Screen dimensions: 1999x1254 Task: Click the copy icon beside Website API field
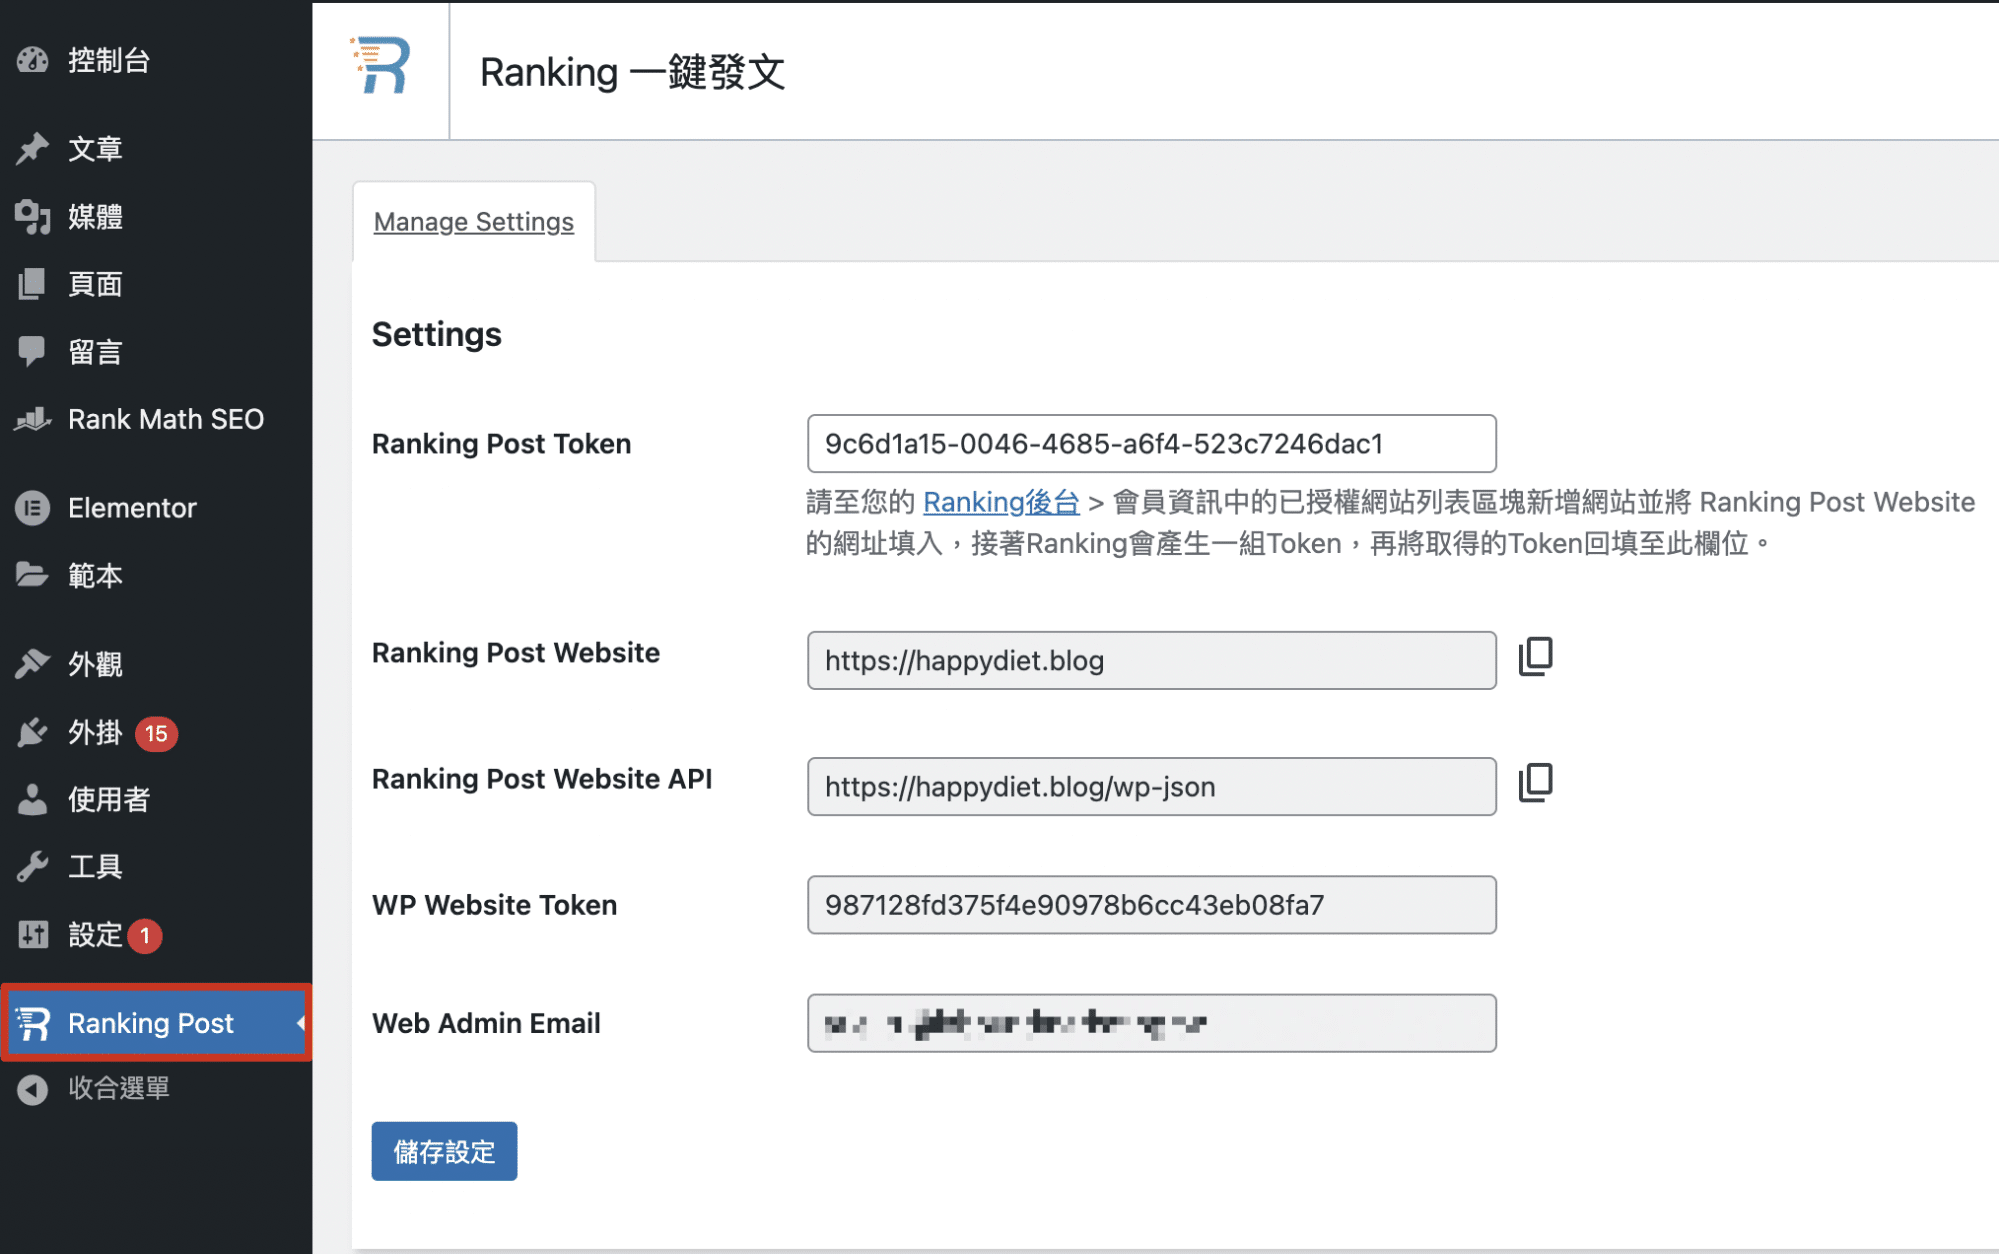pos(1535,783)
